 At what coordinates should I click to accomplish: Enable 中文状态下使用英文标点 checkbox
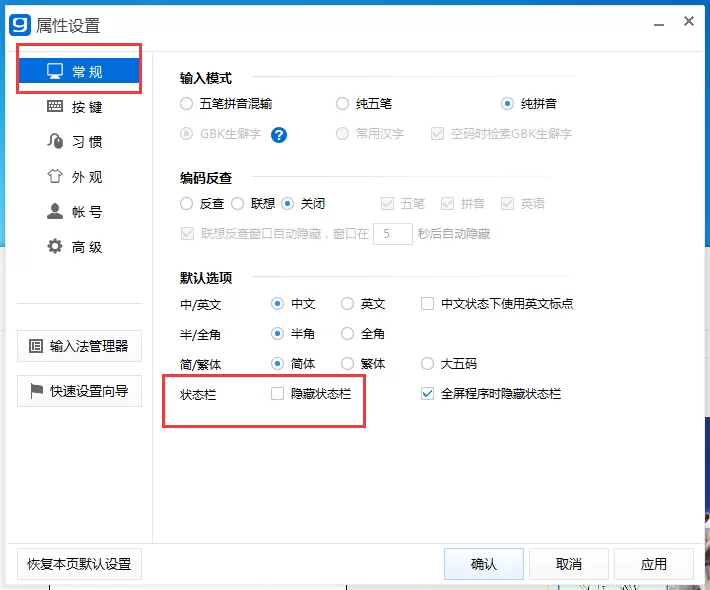(x=427, y=303)
